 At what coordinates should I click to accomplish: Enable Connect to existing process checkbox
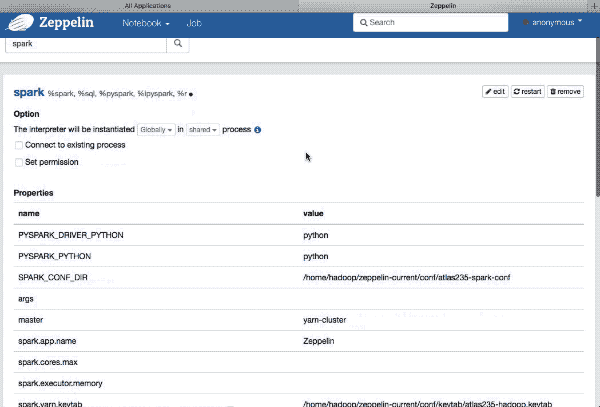tap(19, 145)
